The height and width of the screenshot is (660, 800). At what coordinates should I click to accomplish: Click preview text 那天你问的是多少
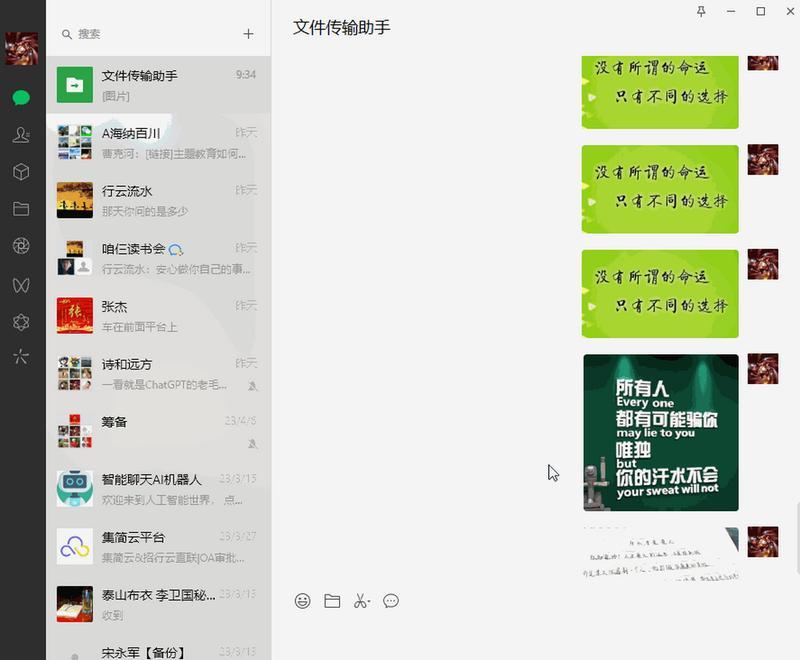pos(145,211)
